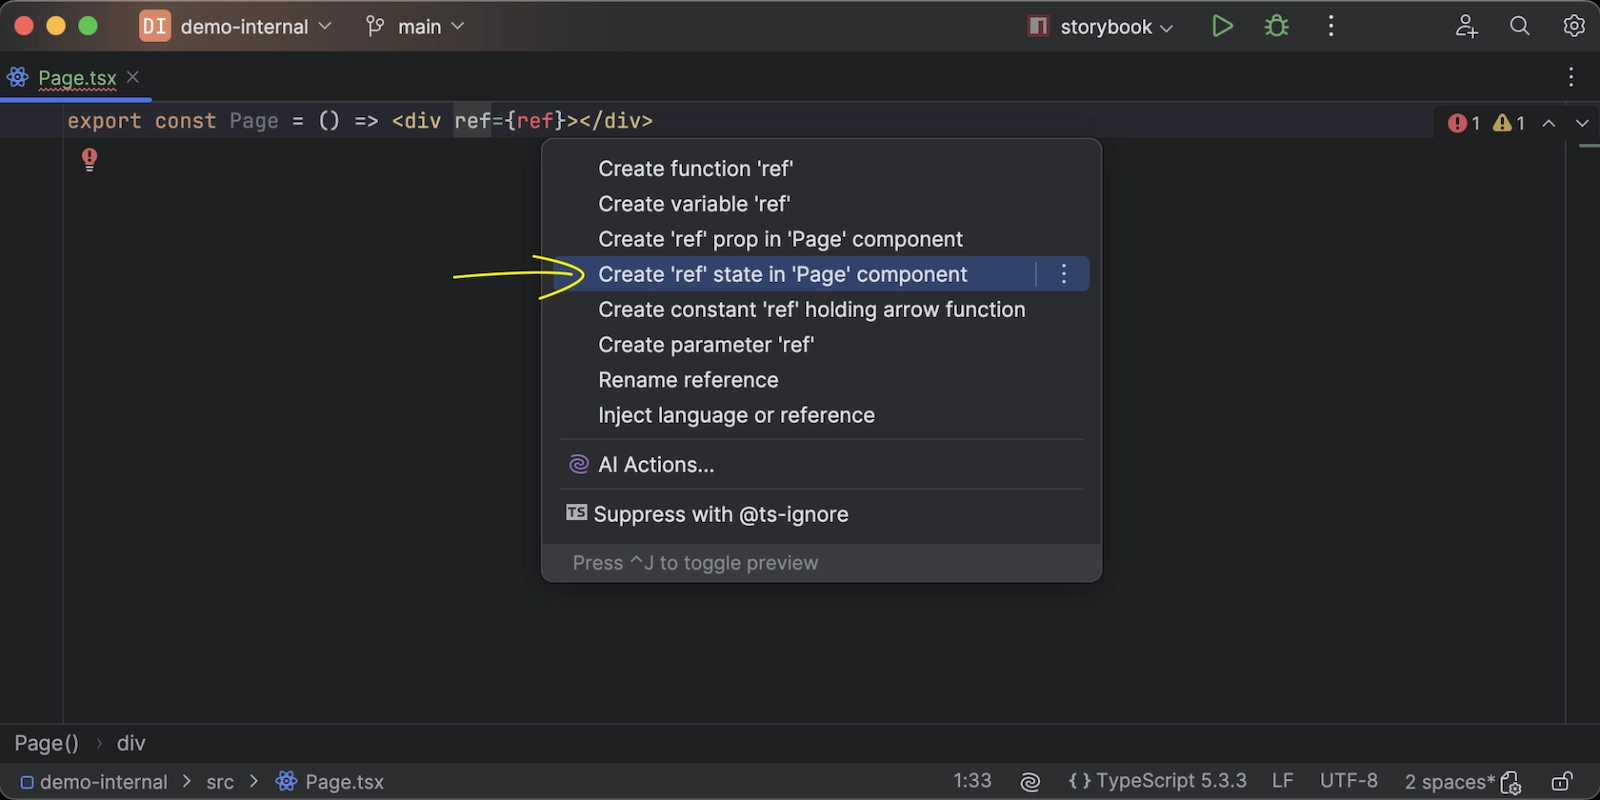
Task: Click Page() breadcrumb in editor
Action: (46, 743)
